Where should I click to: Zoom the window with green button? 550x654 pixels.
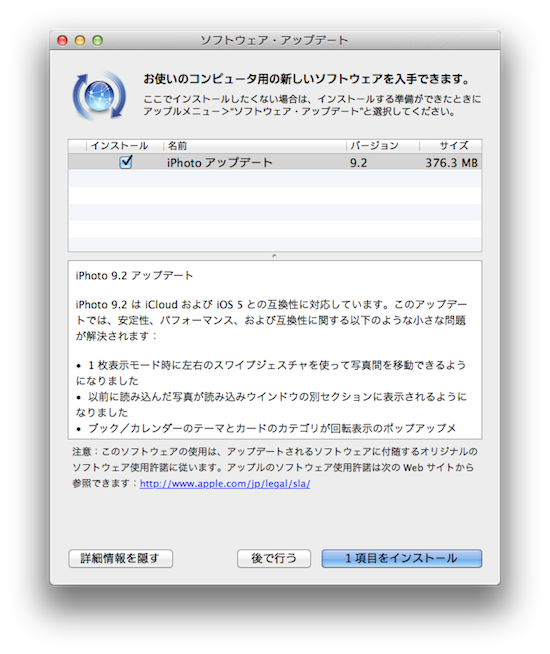point(98,40)
